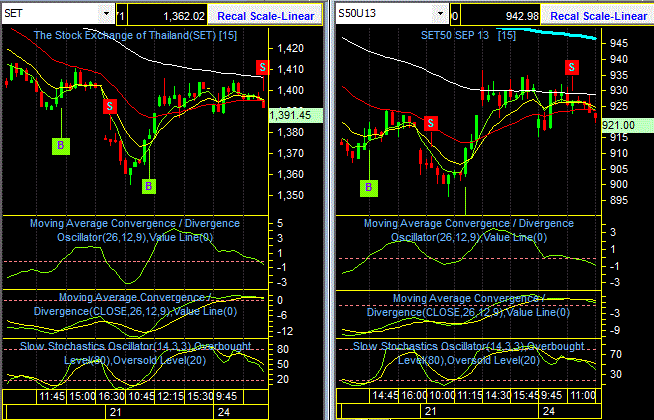The height and width of the screenshot is (420, 654).
Task: Click the red S marker at the SET chart's mid-drop
Action: coord(110,106)
